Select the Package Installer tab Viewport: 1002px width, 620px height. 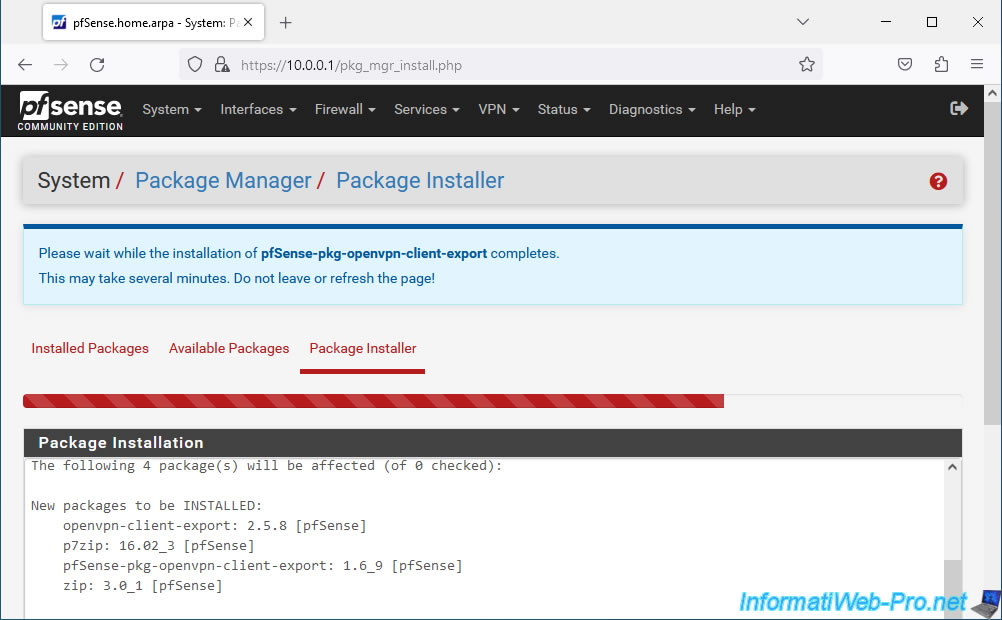pyautogui.click(x=363, y=348)
